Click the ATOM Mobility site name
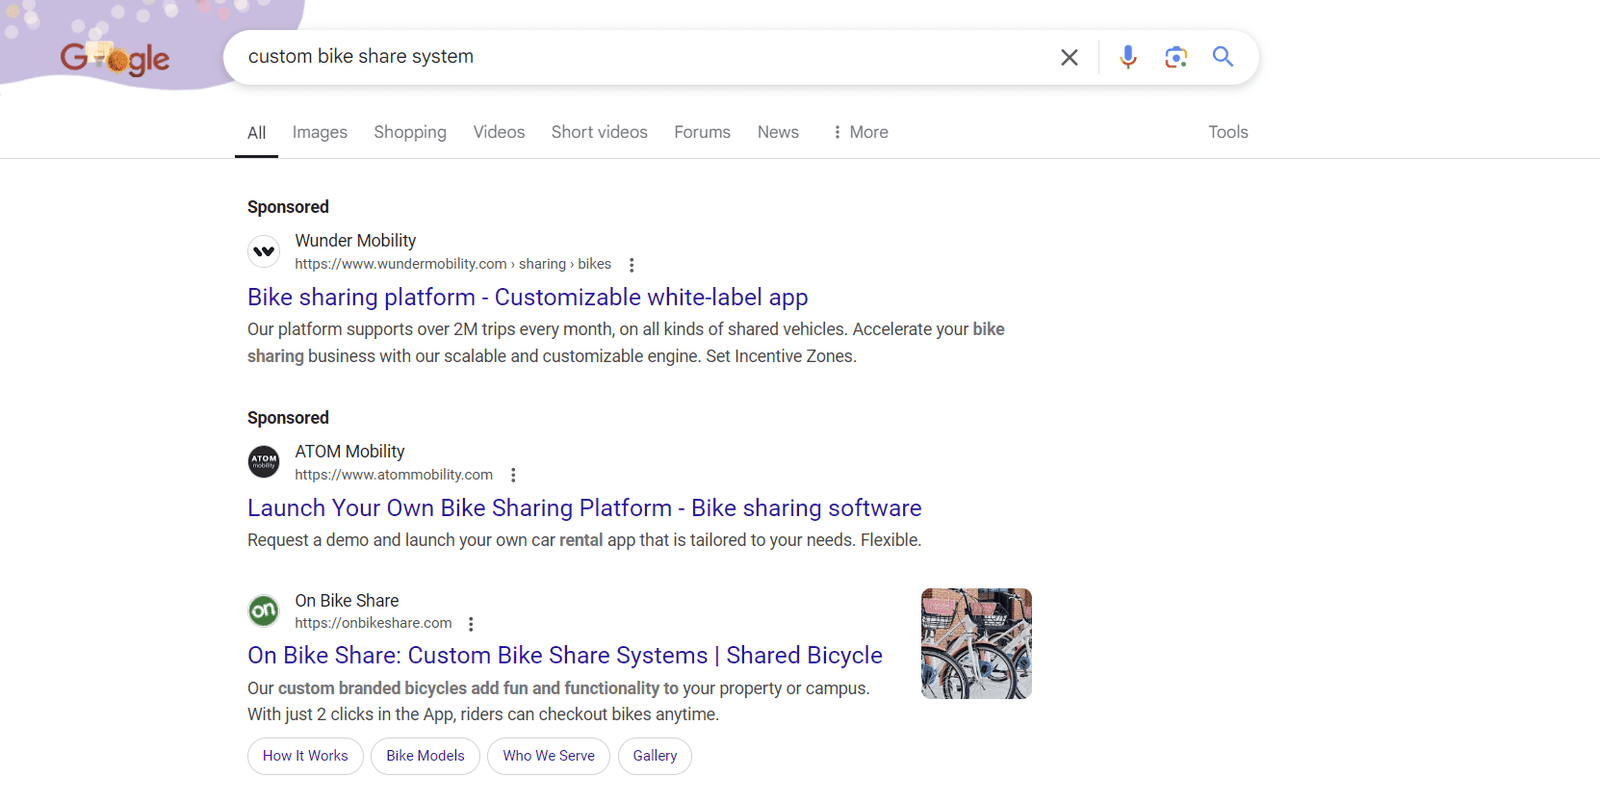 coord(350,452)
